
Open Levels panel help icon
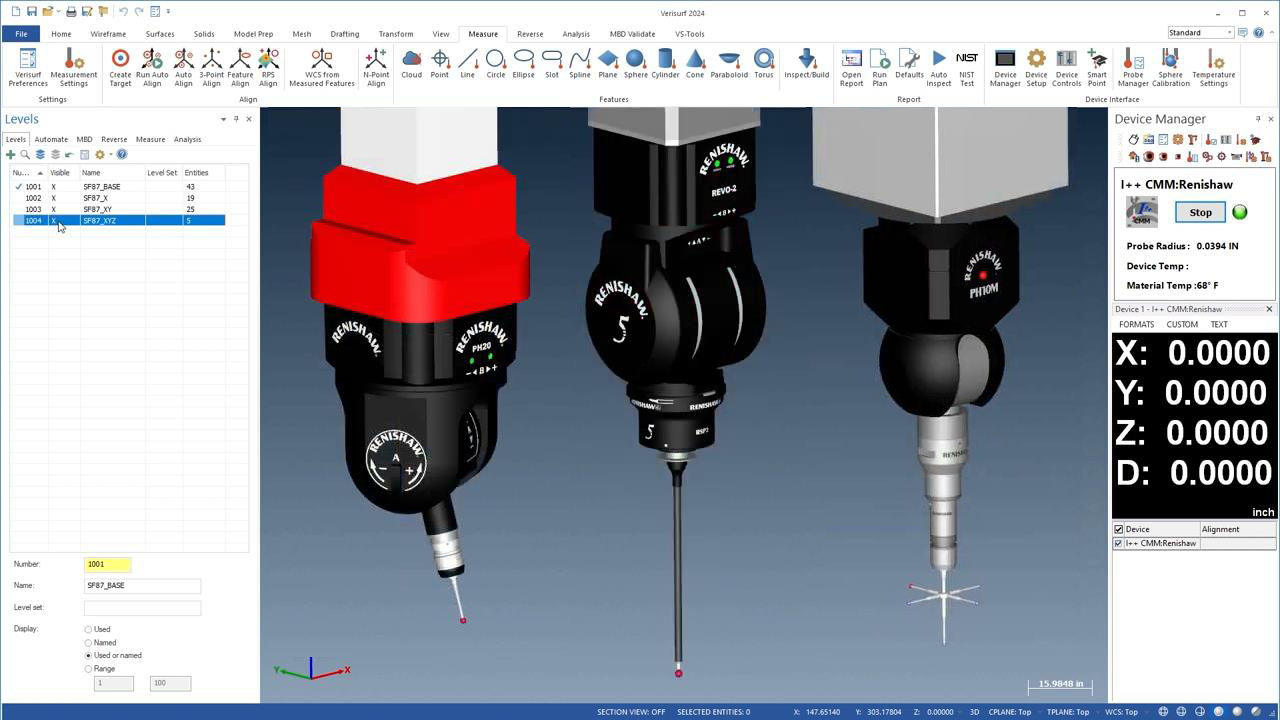tap(122, 154)
